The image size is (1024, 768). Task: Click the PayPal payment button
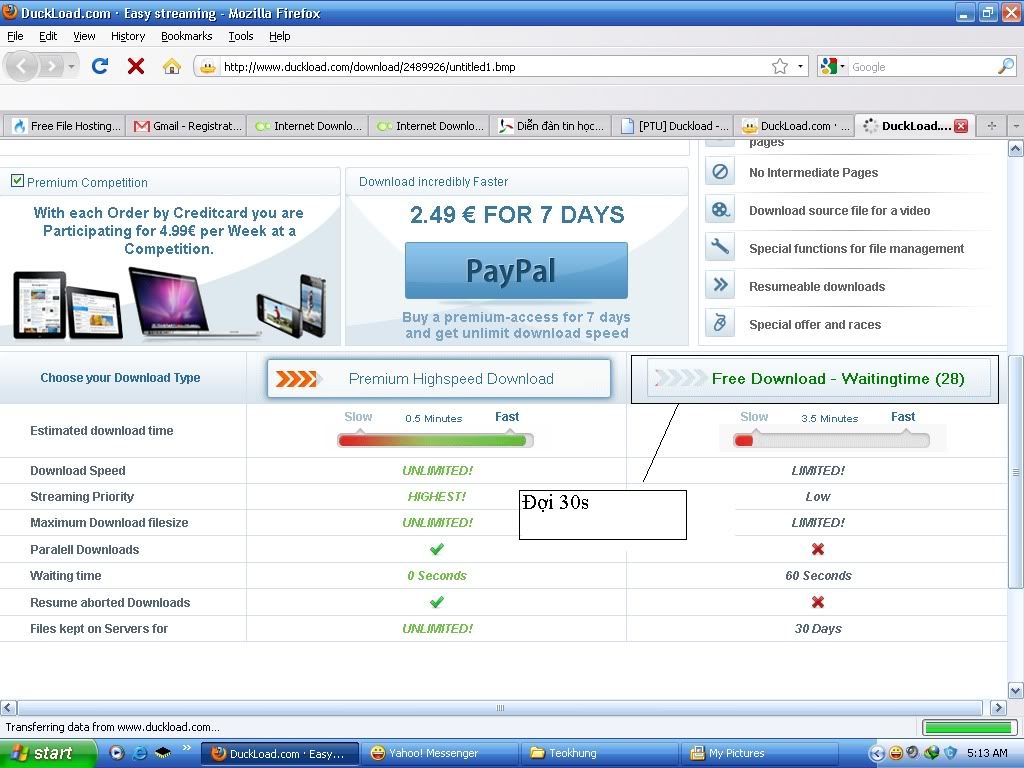coord(516,270)
